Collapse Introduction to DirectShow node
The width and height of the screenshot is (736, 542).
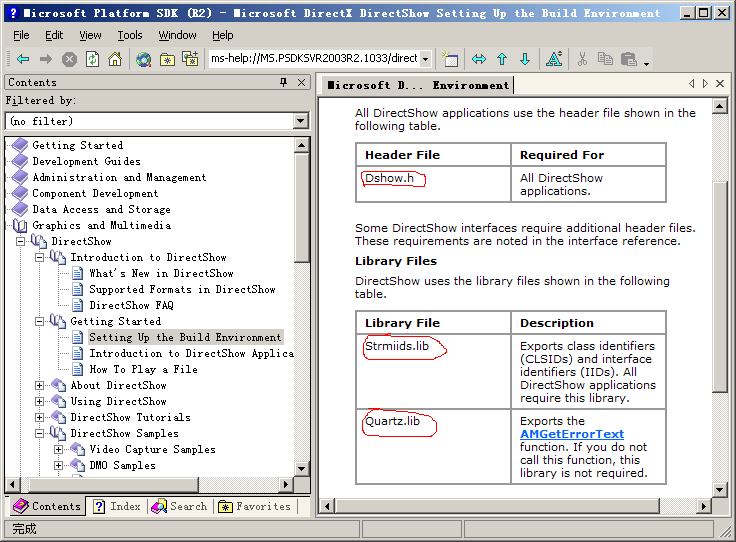pyautogui.click(x=40, y=258)
